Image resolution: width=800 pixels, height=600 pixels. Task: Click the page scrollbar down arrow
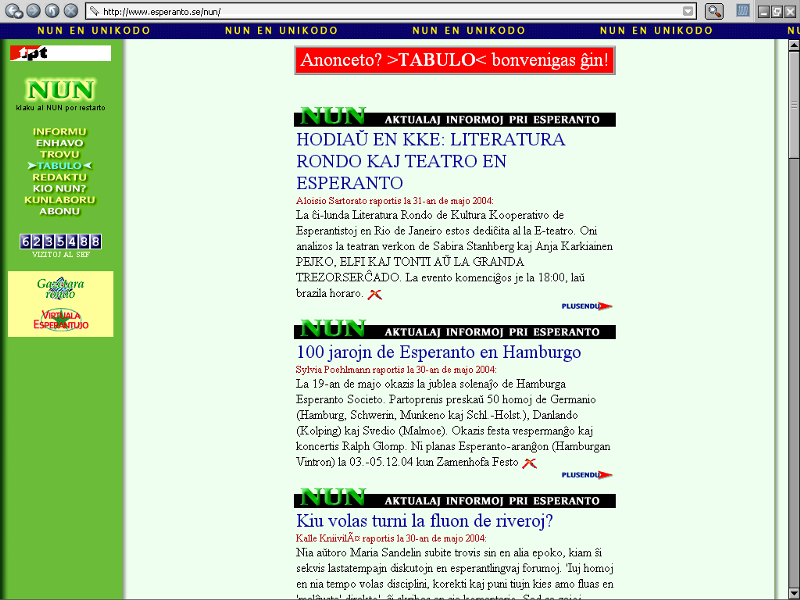[x=793, y=593]
